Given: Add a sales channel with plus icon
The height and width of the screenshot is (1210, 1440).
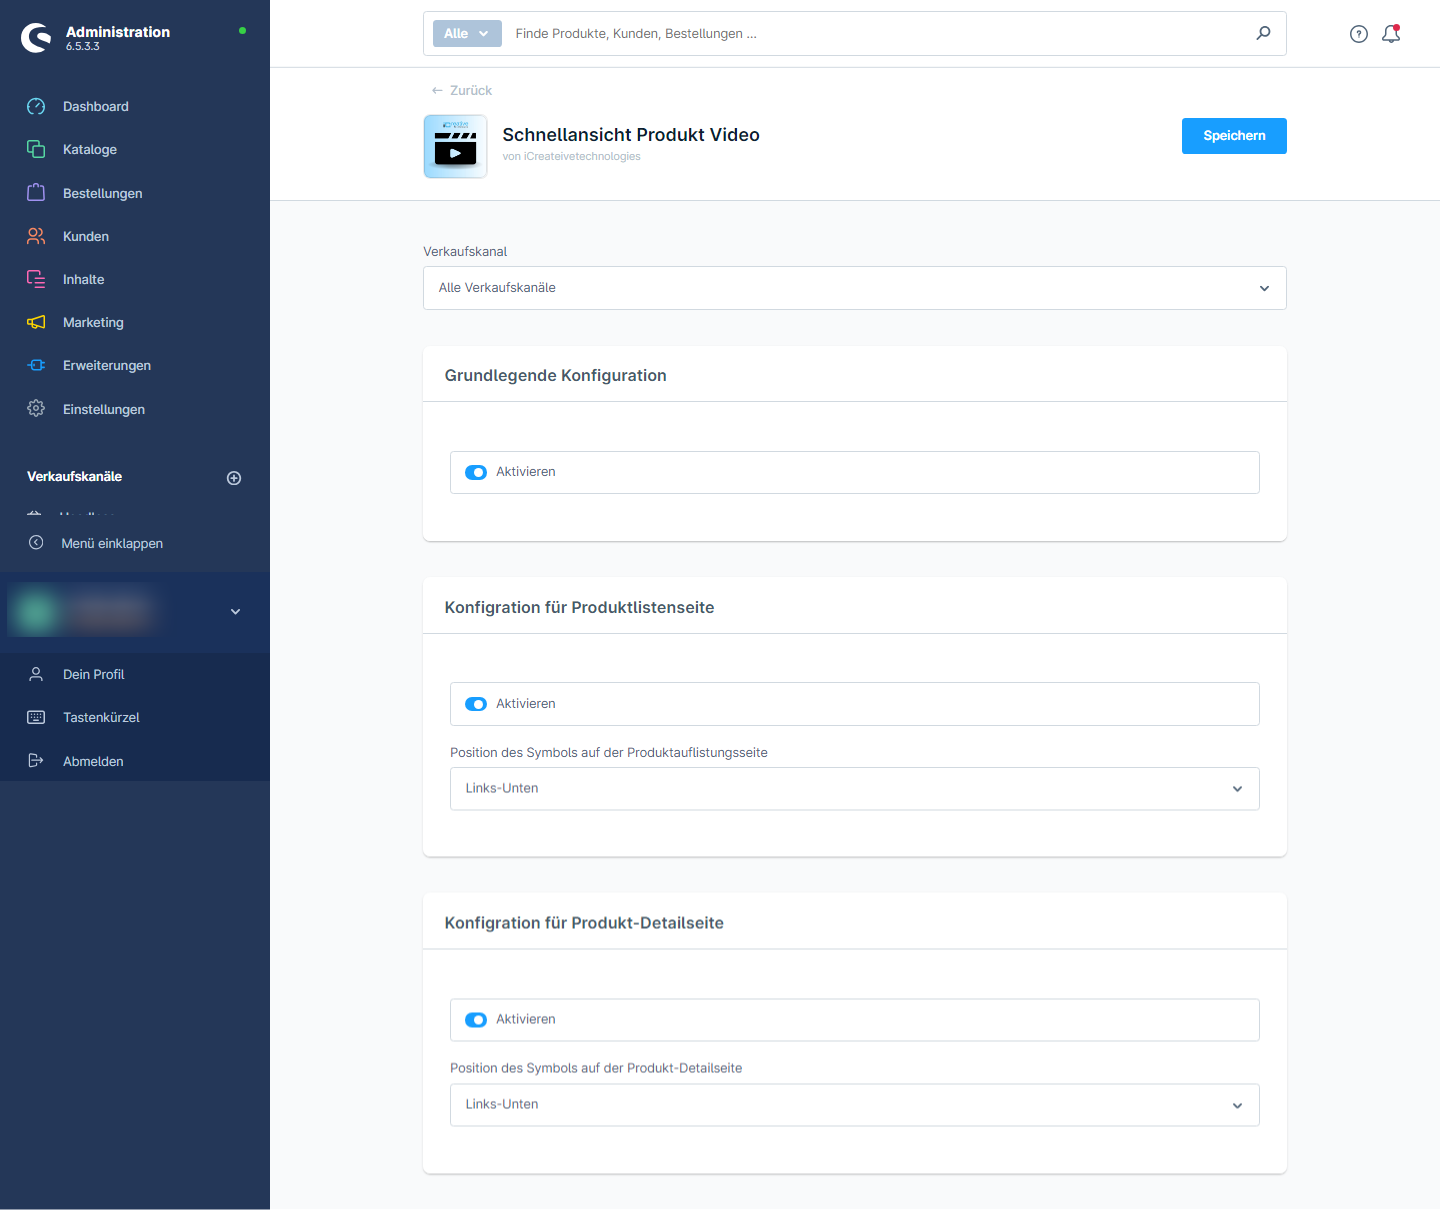Looking at the screenshot, I should (234, 478).
